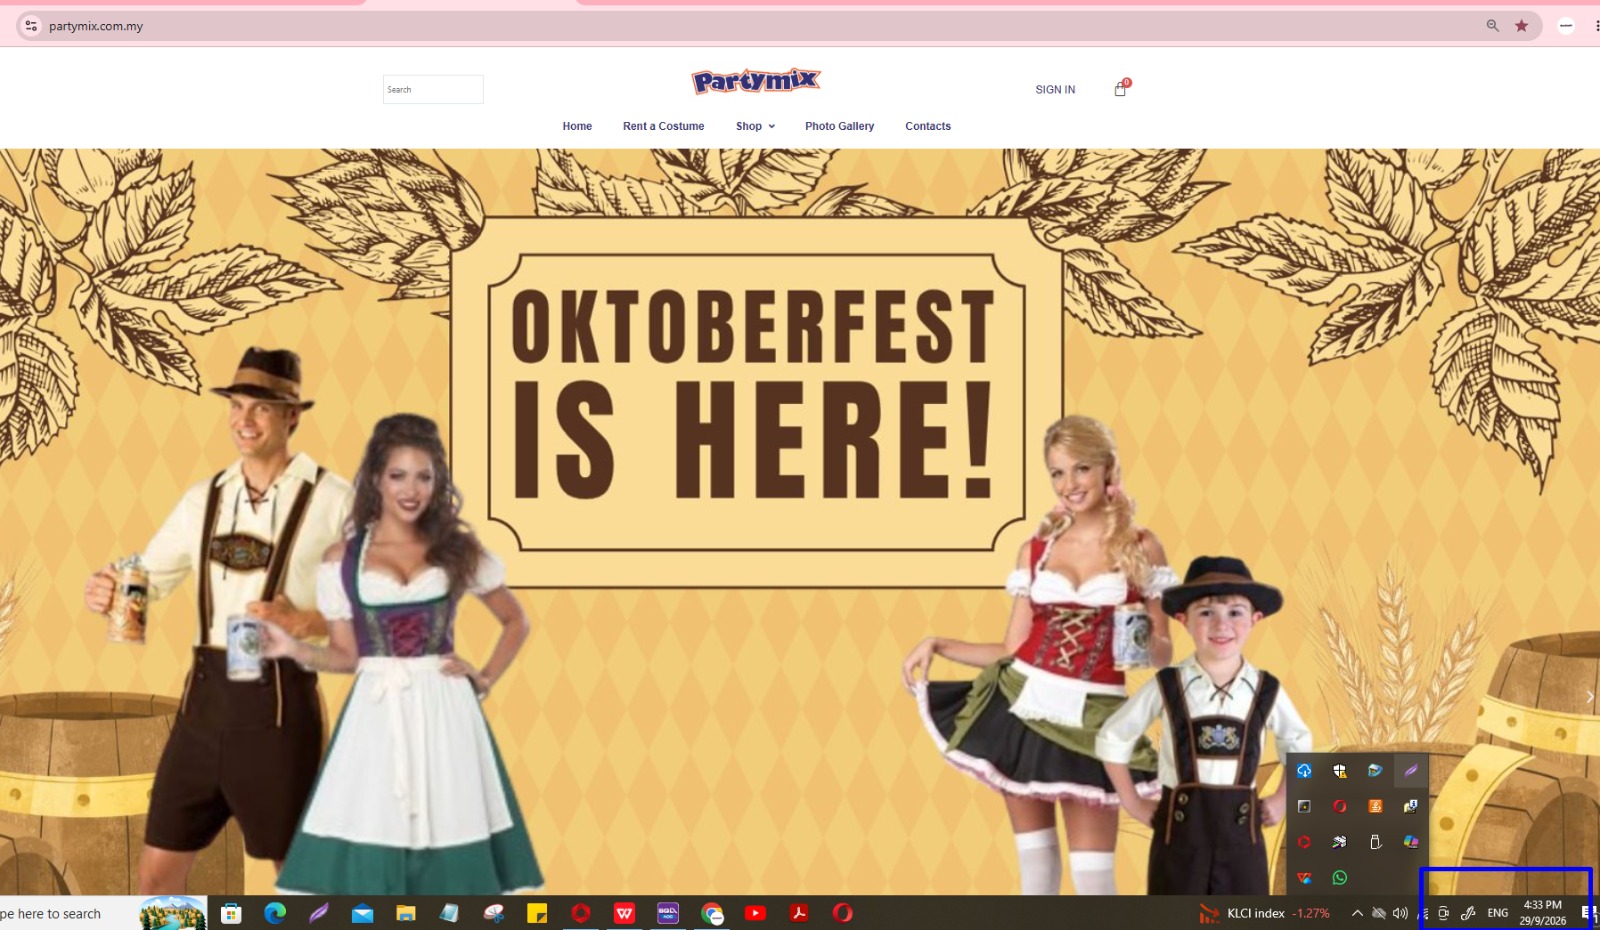Click the ENG language indicator
This screenshot has width=1600, height=930.
(x=1497, y=913)
